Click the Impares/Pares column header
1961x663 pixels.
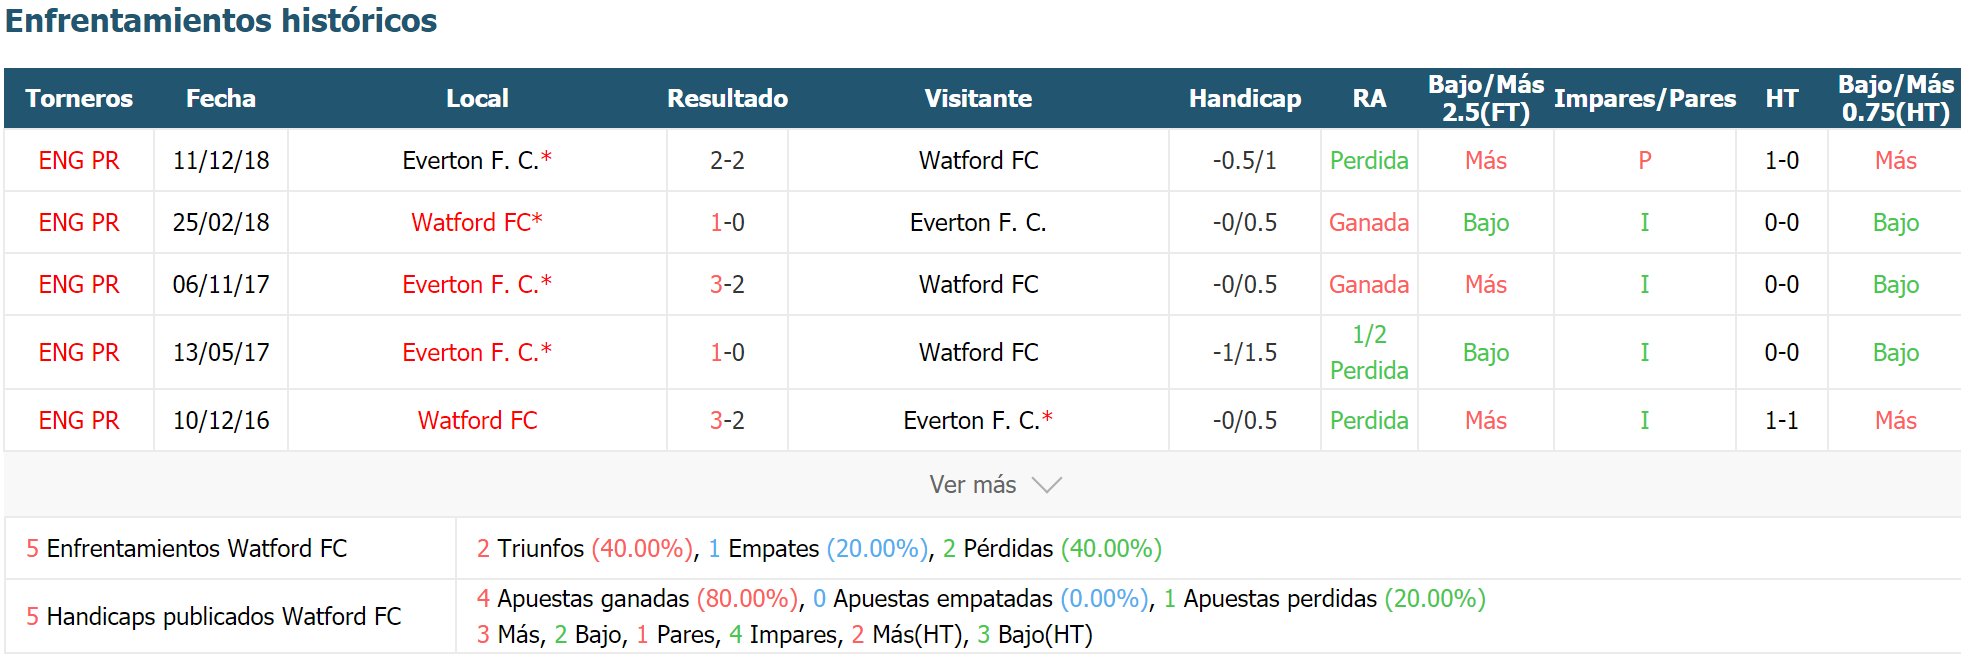coord(1645,98)
